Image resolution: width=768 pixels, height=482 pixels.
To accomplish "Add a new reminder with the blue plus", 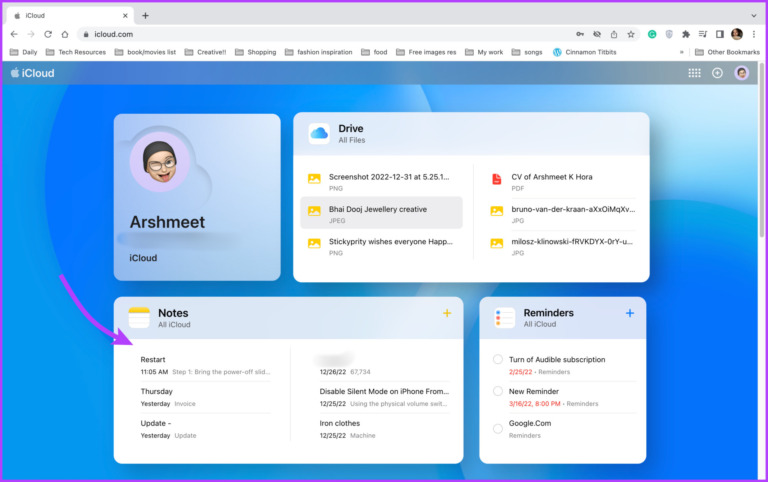I will pos(629,314).
